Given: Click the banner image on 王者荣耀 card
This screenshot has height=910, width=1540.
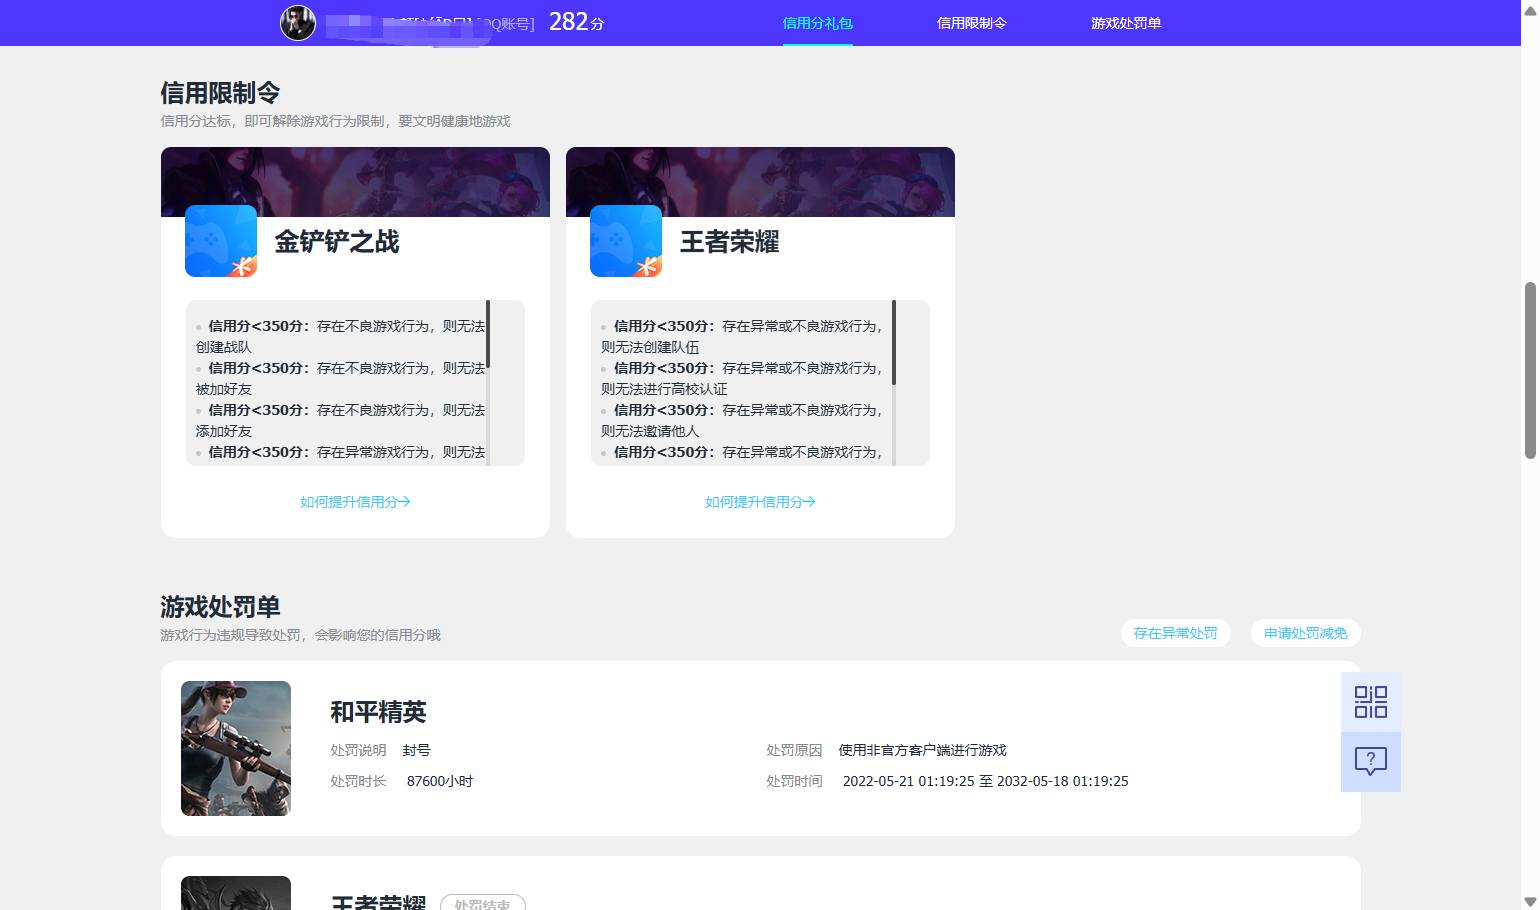Looking at the screenshot, I should coord(760,182).
